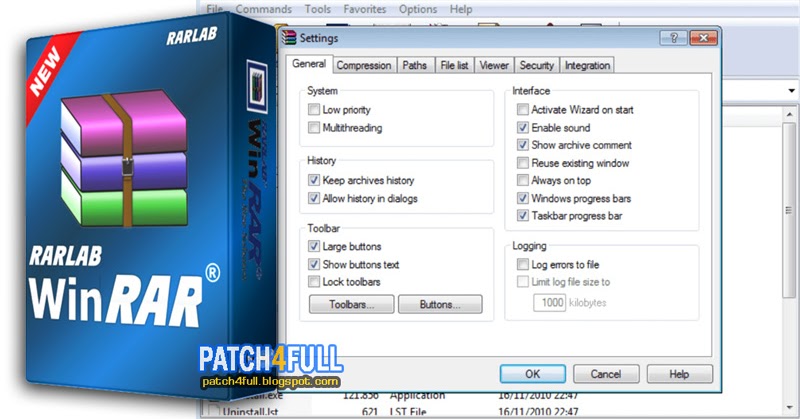This screenshot has height=419, width=800.
Task: Open Help from Settings dialog
Action: pyautogui.click(x=679, y=374)
